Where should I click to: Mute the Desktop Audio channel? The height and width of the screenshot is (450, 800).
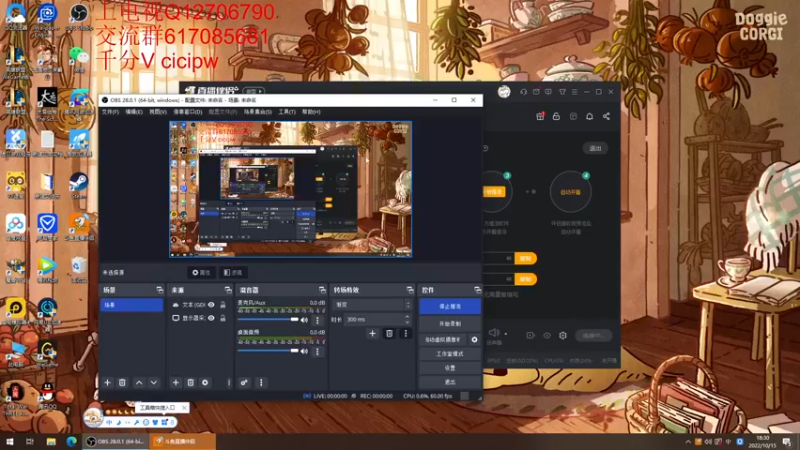305,352
